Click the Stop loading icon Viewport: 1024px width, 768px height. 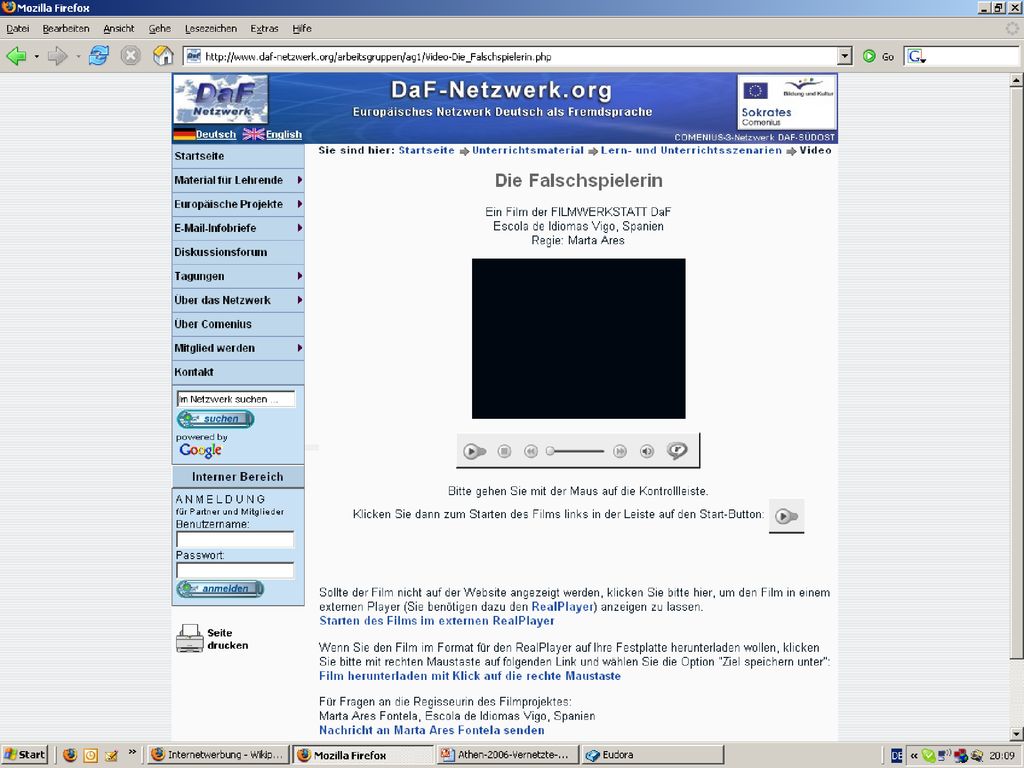pos(131,56)
